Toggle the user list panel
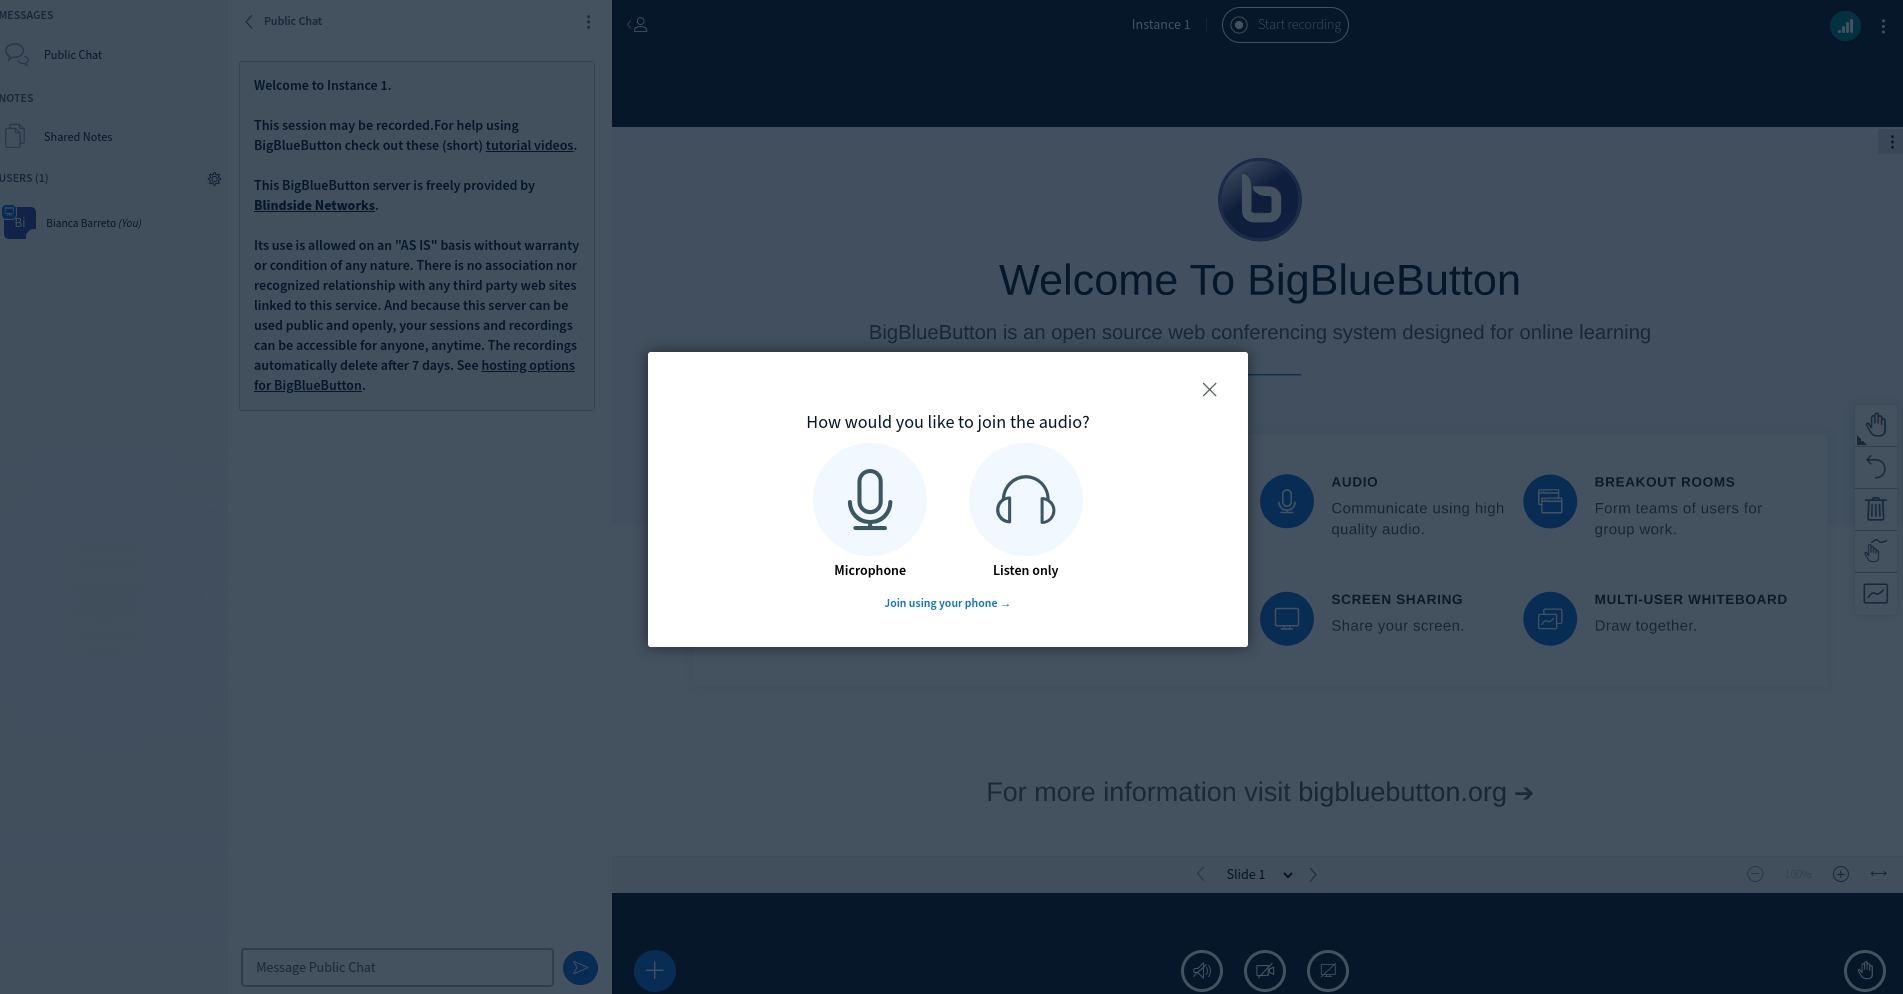This screenshot has width=1903, height=994. [638, 25]
